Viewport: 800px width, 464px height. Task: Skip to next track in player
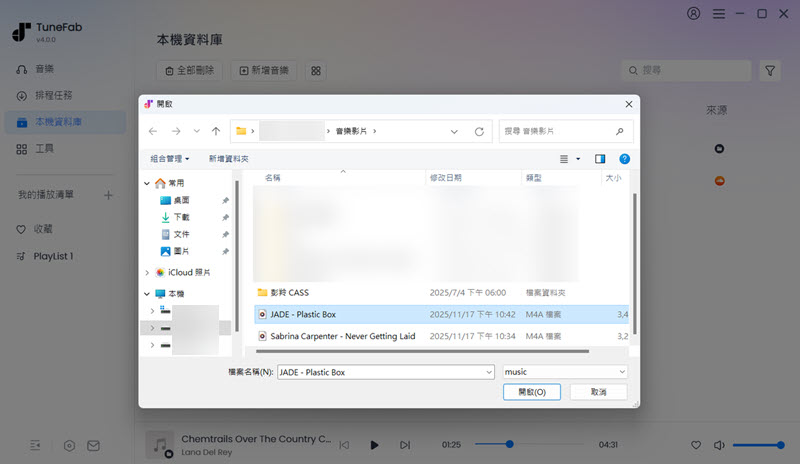405,445
